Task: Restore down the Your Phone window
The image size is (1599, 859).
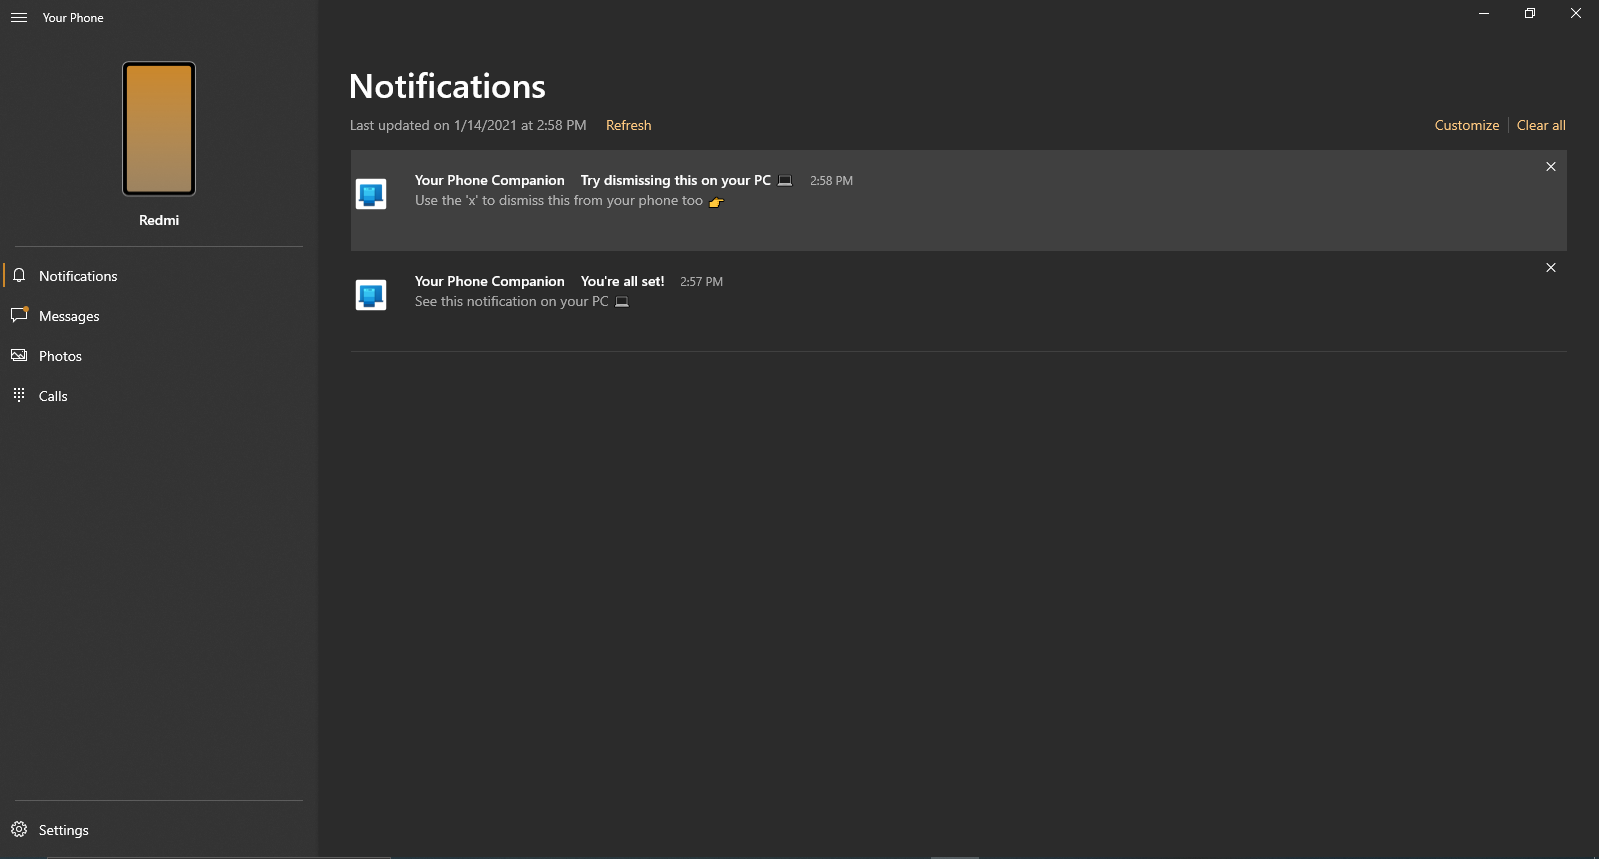Action: pyautogui.click(x=1530, y=13)
